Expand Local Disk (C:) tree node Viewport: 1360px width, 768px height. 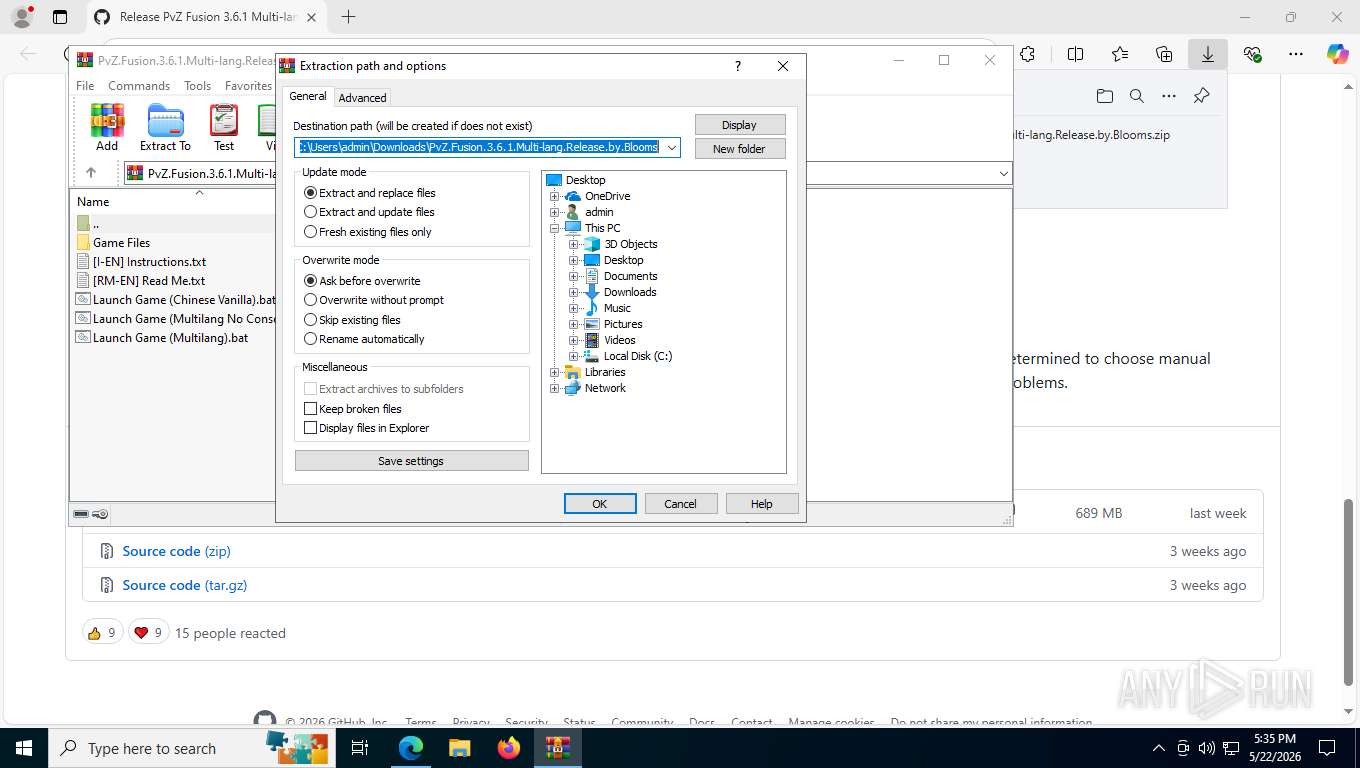573,356
